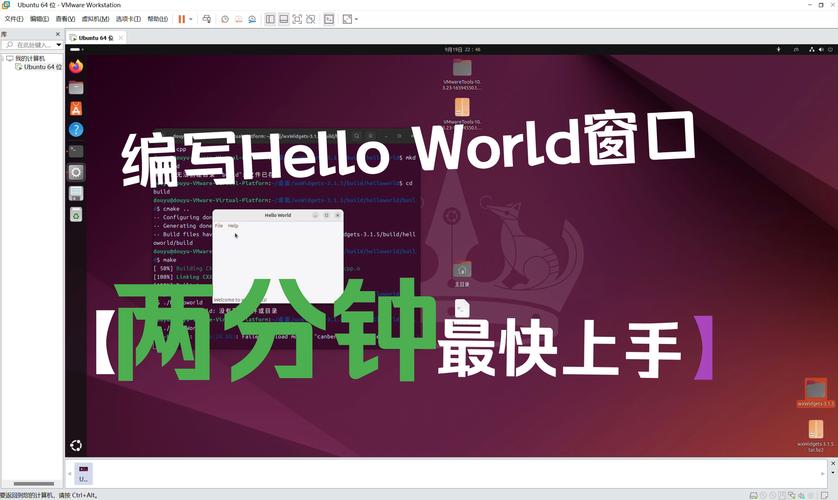Open the 帮助(H) menu
The width and height of the screenshot is (838, 500).
[x=158, y=19]
